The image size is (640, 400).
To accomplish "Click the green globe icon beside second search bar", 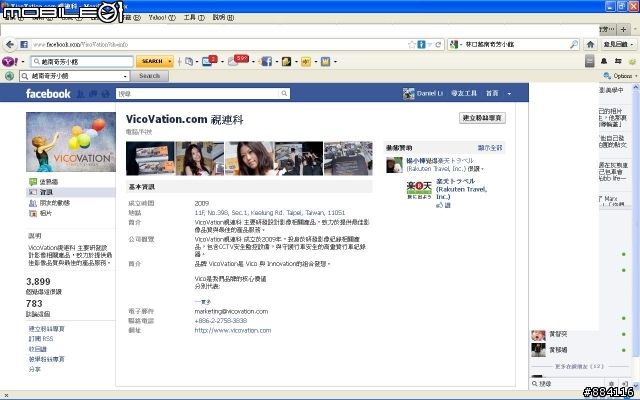I will tap(9, 76).
